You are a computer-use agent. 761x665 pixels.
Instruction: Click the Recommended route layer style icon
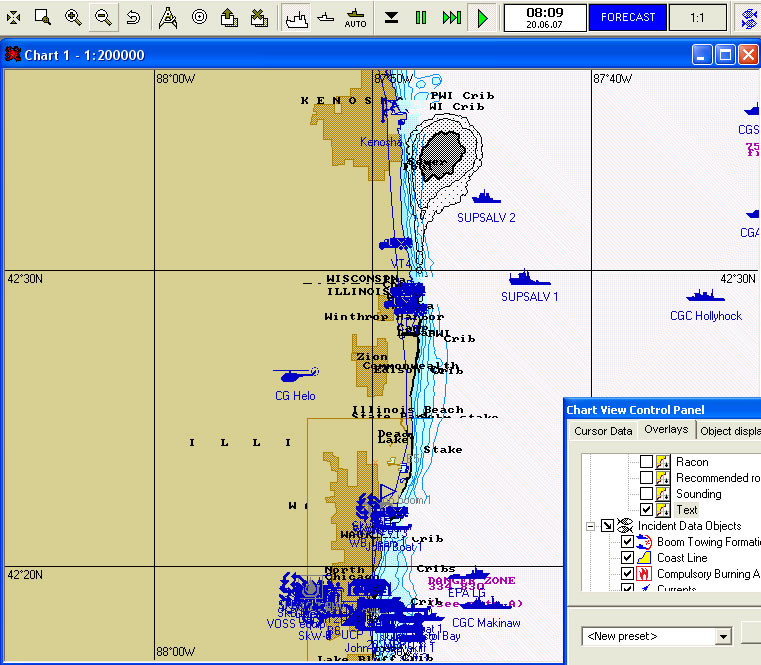coord(663,478)
